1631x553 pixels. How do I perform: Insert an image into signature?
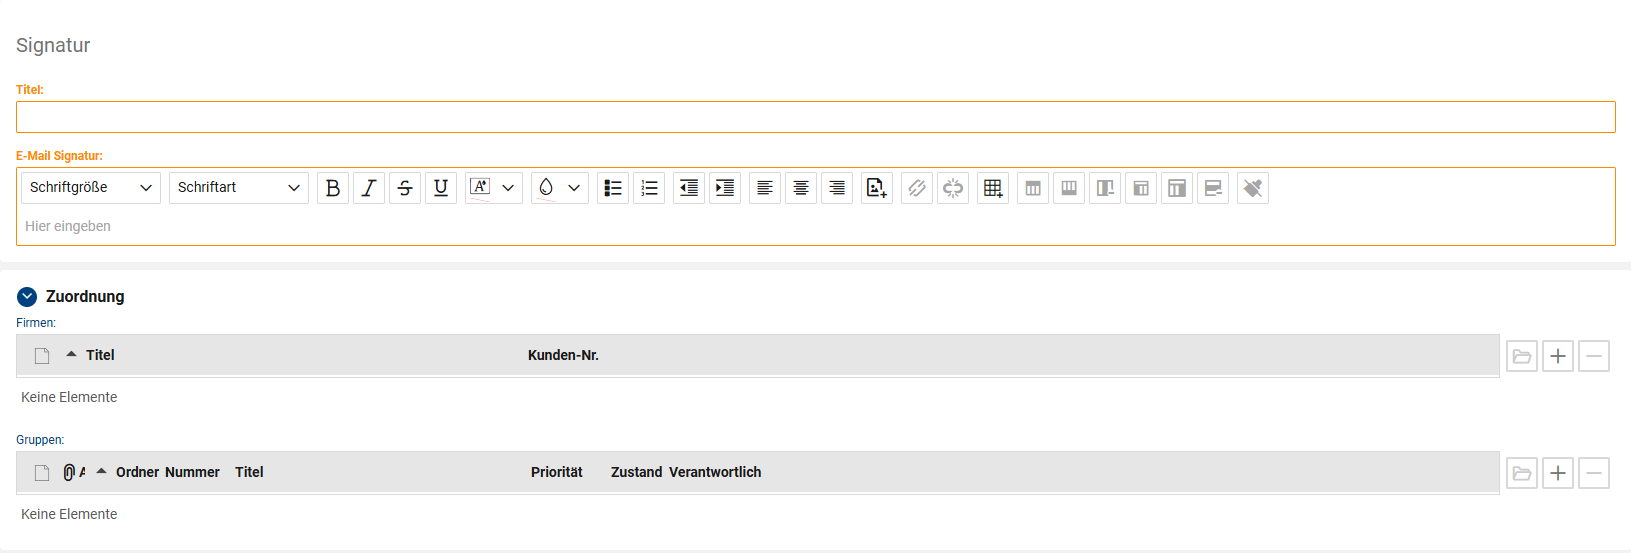(x=877, y=188)
